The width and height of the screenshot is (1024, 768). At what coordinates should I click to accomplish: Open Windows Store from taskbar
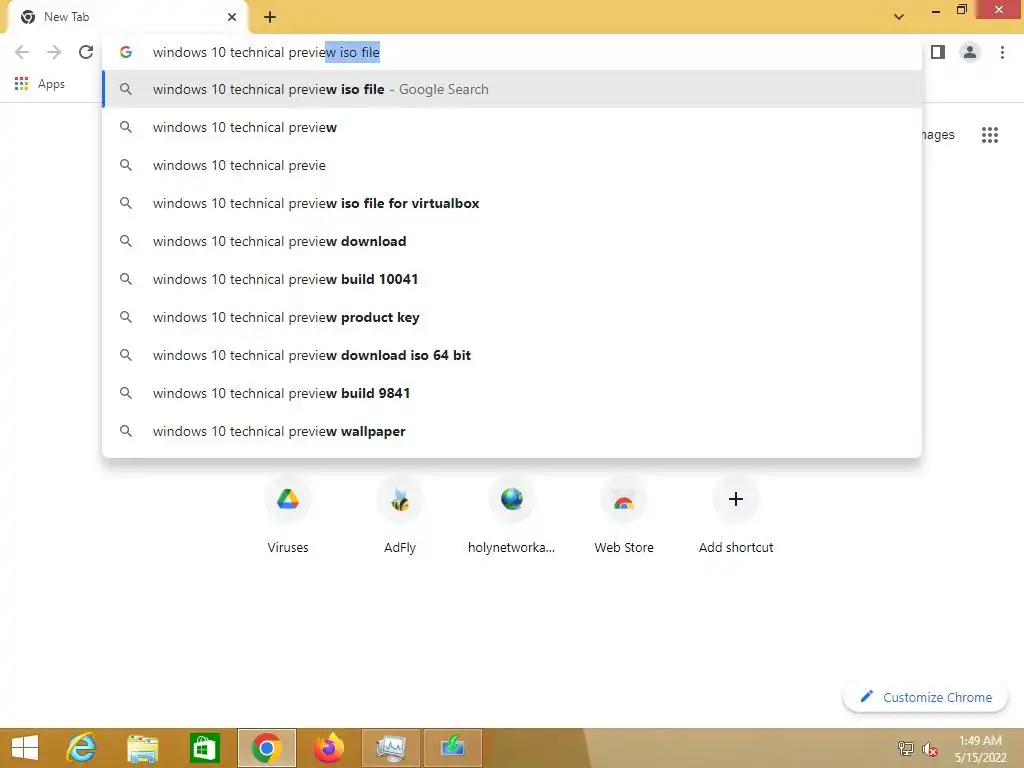pyautogui.click(x=204, y=748)
